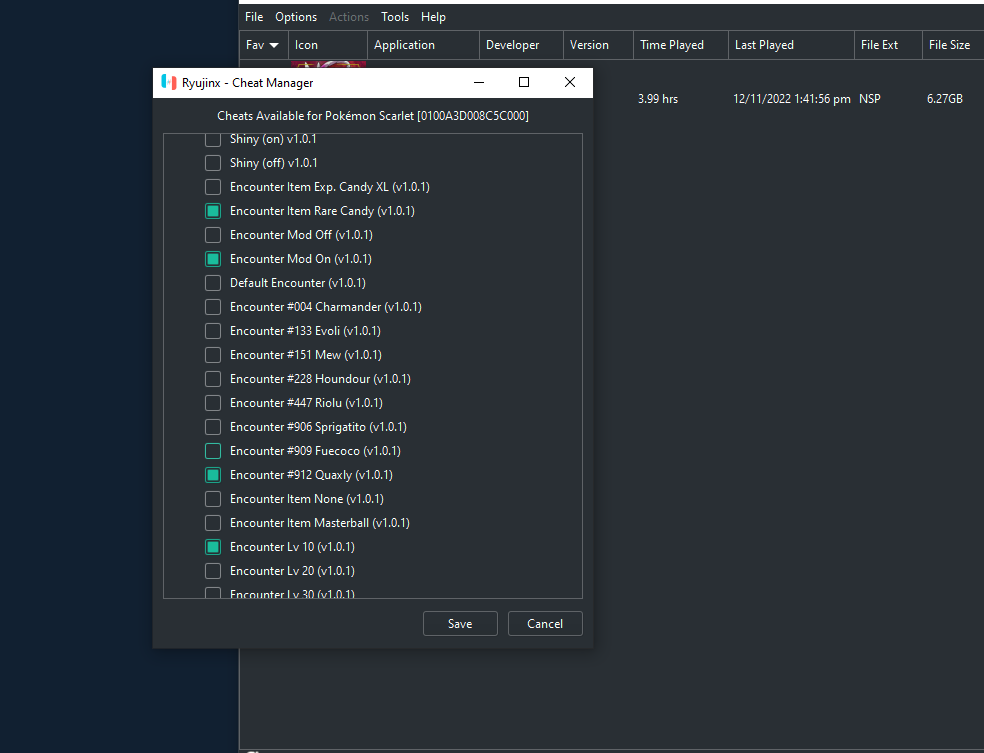Image resolution: width=984 pixels, height=753 pixels.
Task: Tick Encounter Item None checkbox
Action: 213,499
